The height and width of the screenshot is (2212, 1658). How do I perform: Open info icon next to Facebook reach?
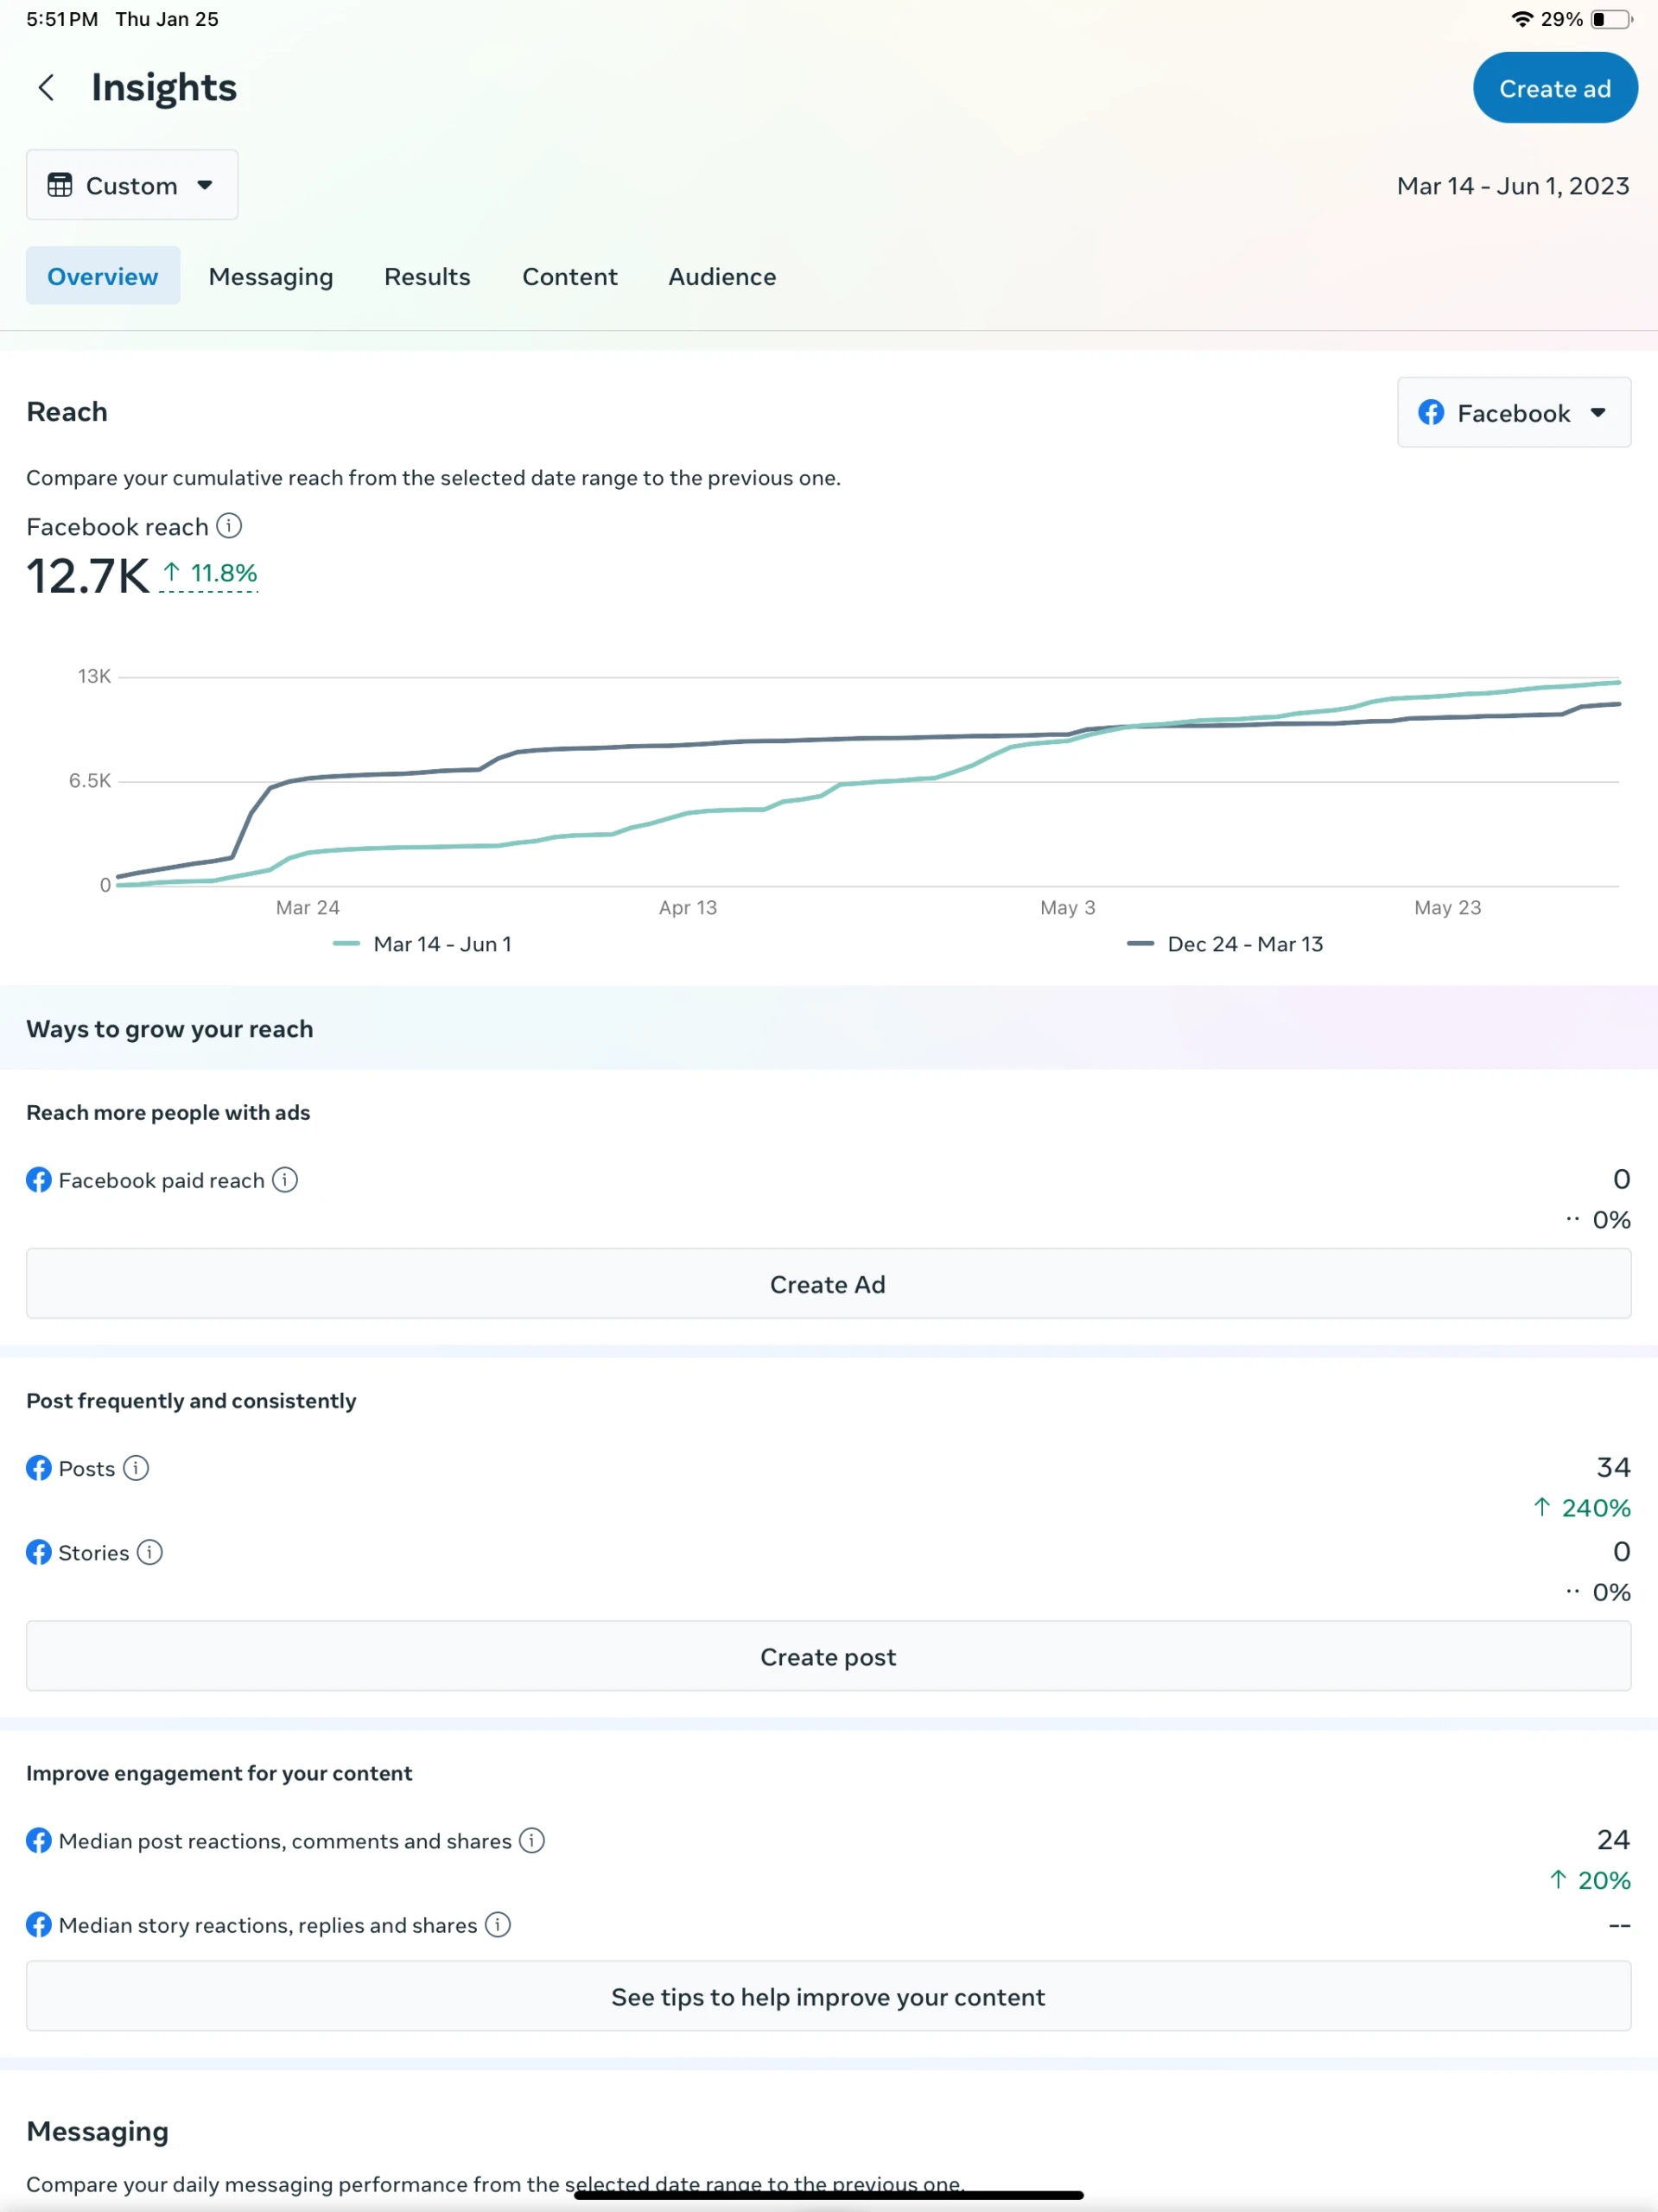tap(229, 526)
